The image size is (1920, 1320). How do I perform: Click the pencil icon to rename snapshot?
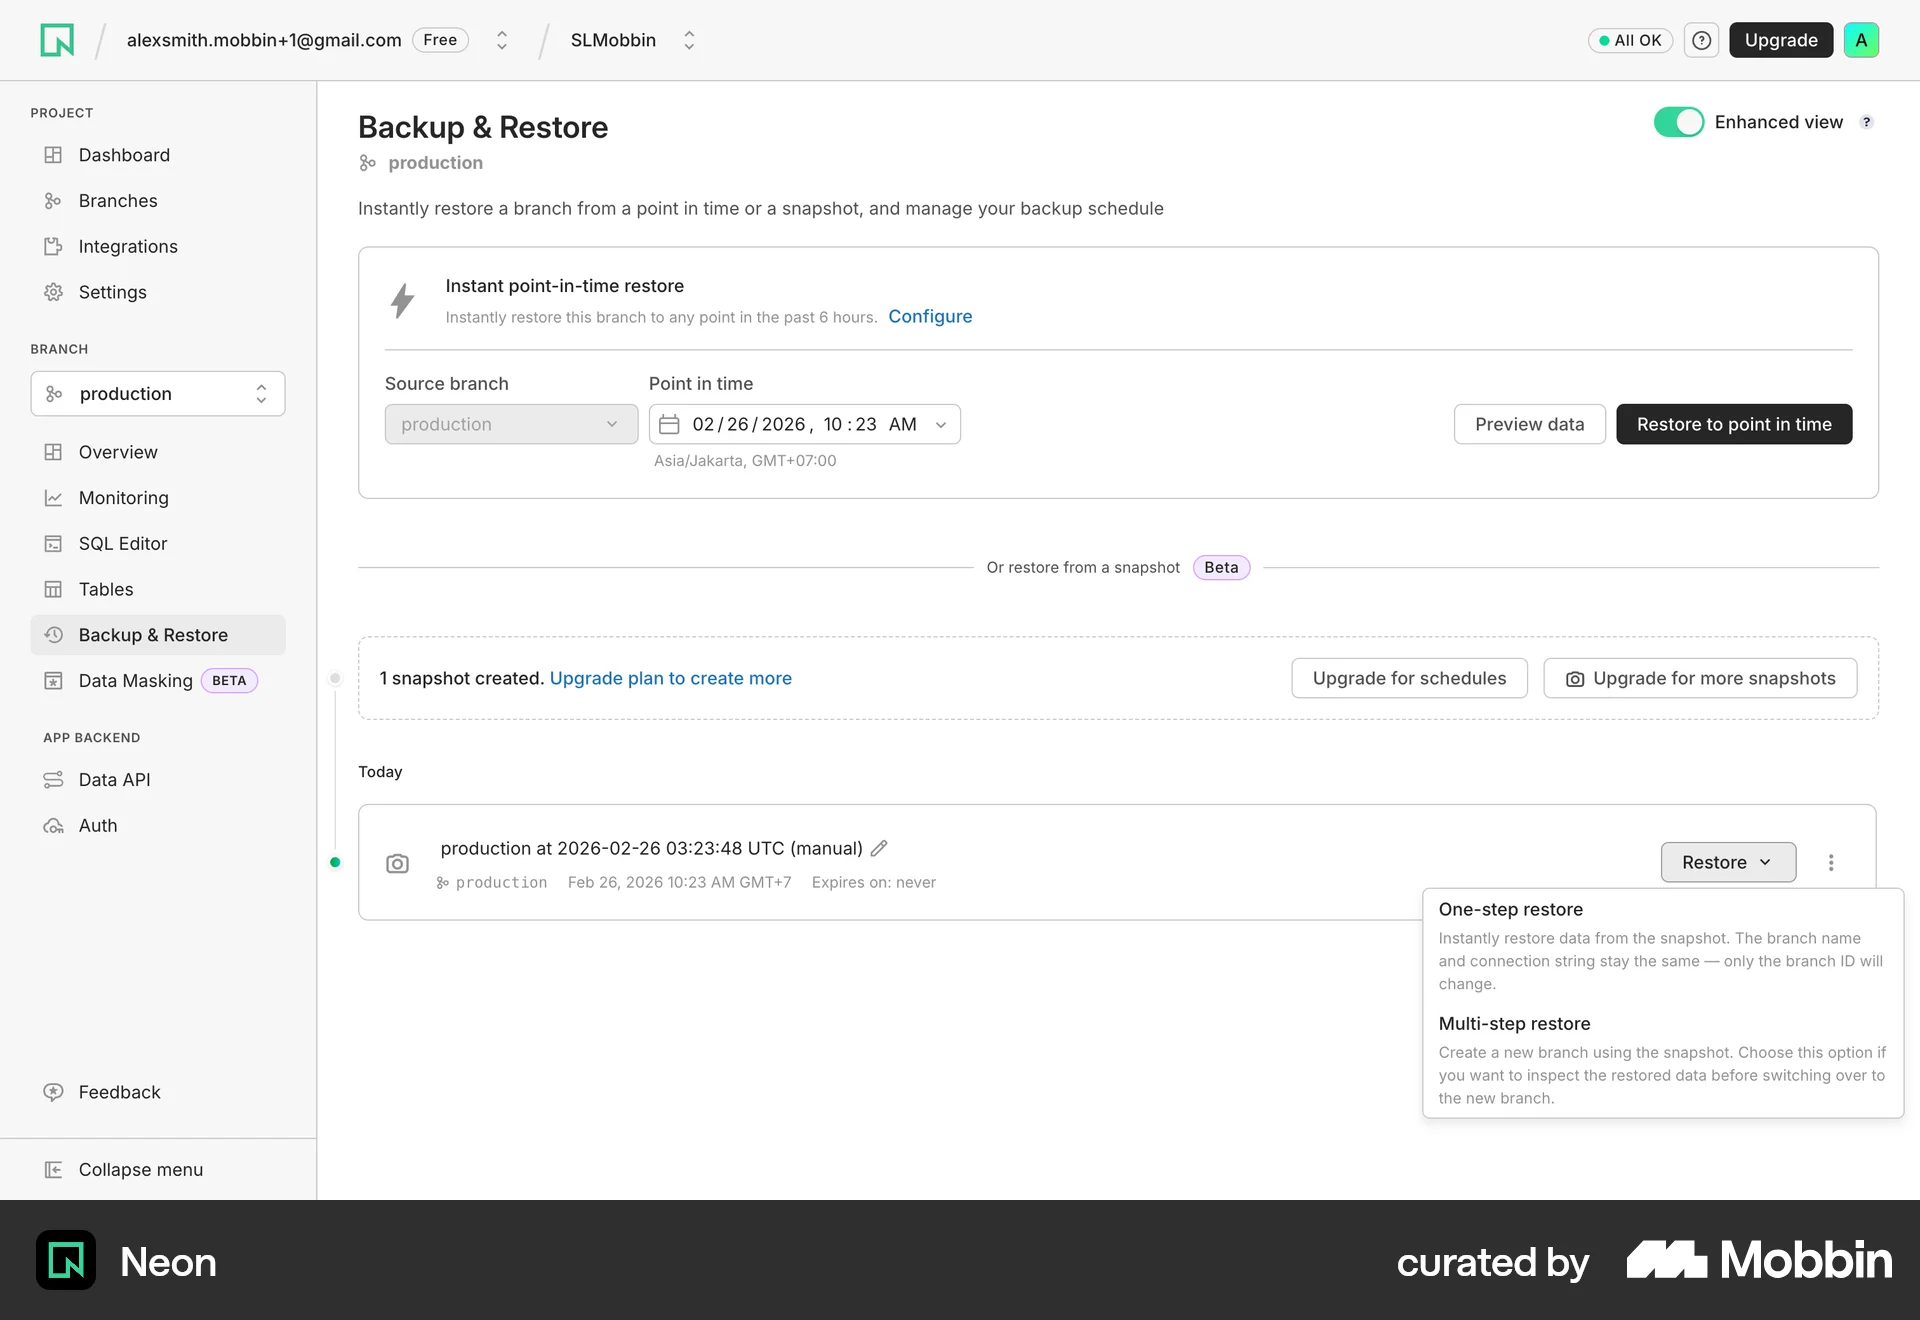(x=879, y=848)
